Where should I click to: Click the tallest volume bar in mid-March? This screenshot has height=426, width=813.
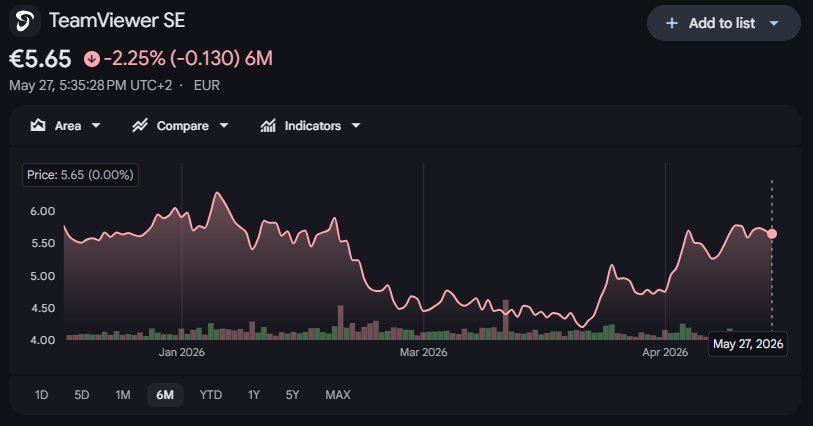506,319
